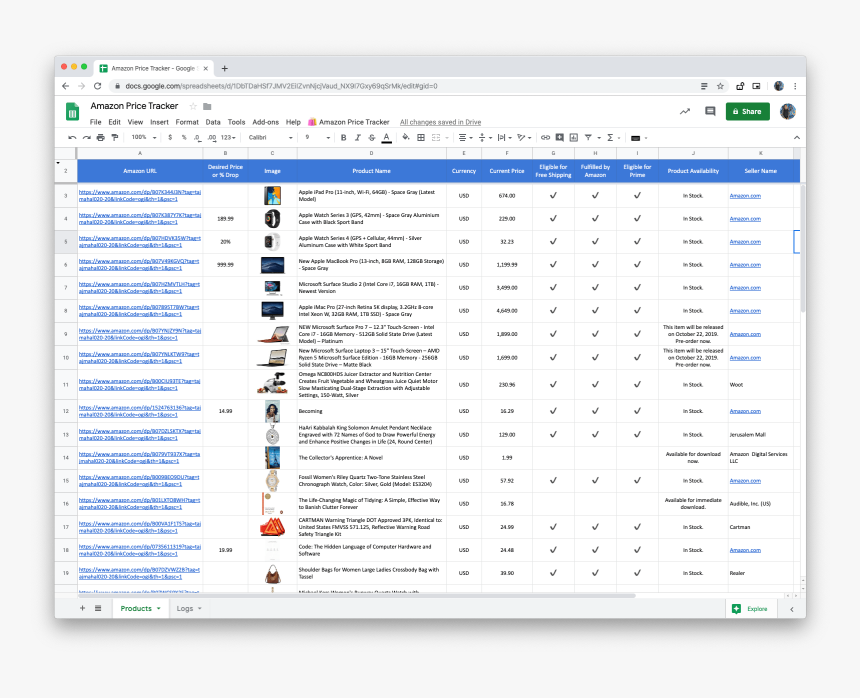Open the Format menu

coord(187,122)
